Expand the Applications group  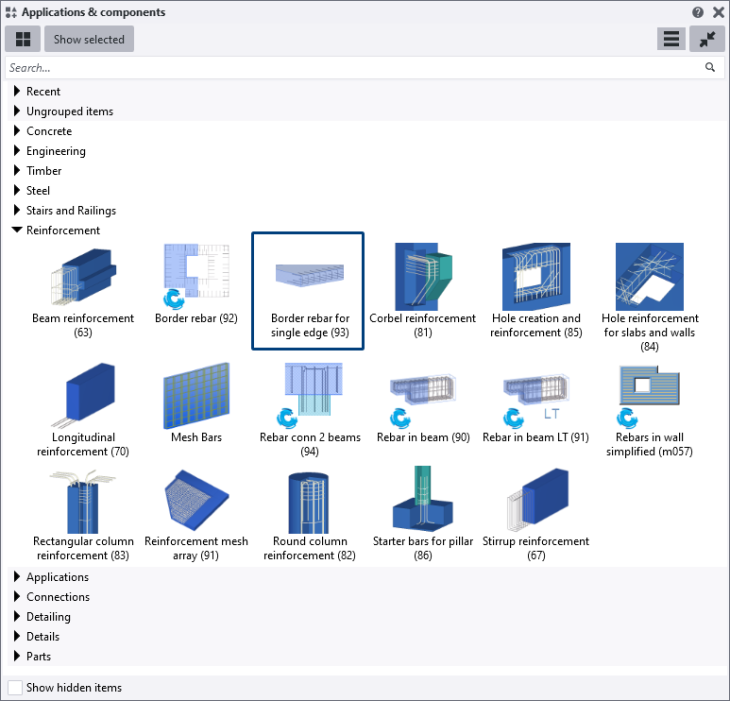[17, 577]
